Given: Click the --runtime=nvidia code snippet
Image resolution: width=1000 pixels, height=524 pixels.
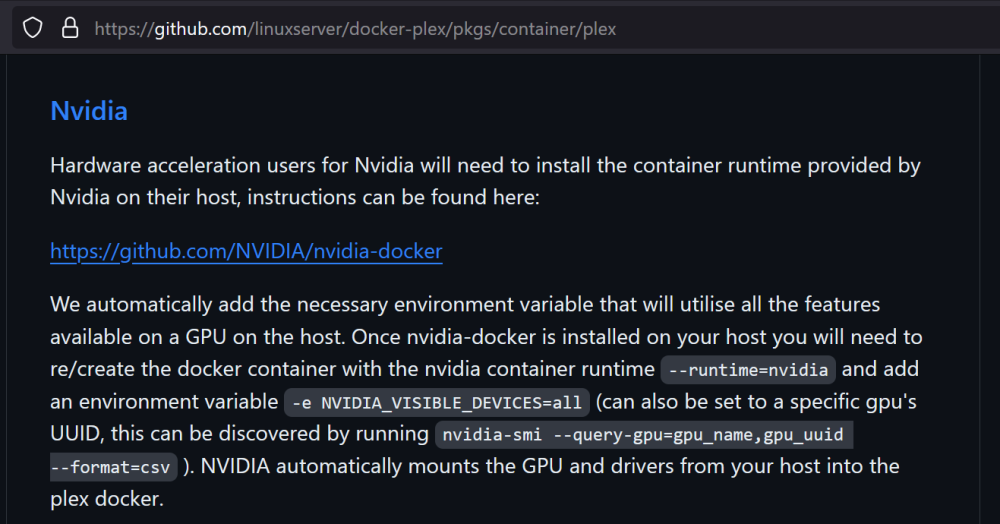Looking at the screenshot, I should tap(748, 370).
